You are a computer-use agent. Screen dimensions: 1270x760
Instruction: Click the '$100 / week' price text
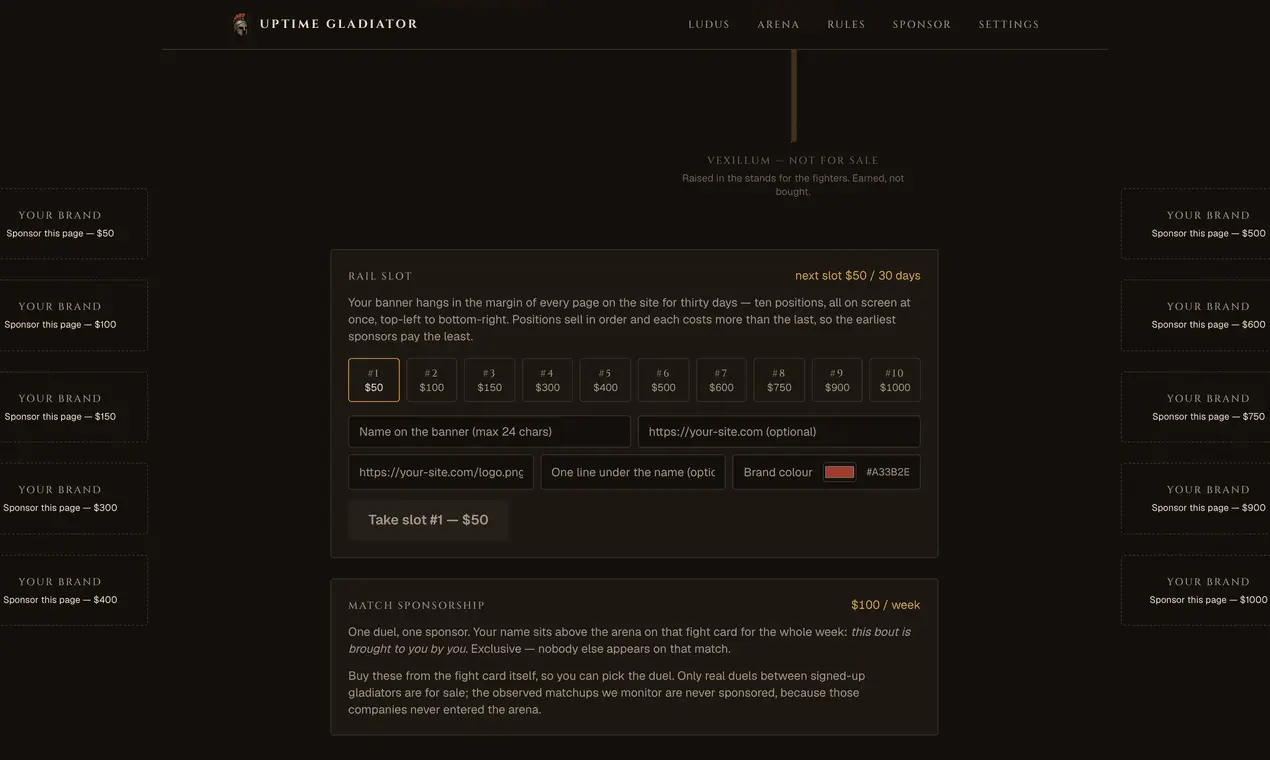(x=886, y=605)
